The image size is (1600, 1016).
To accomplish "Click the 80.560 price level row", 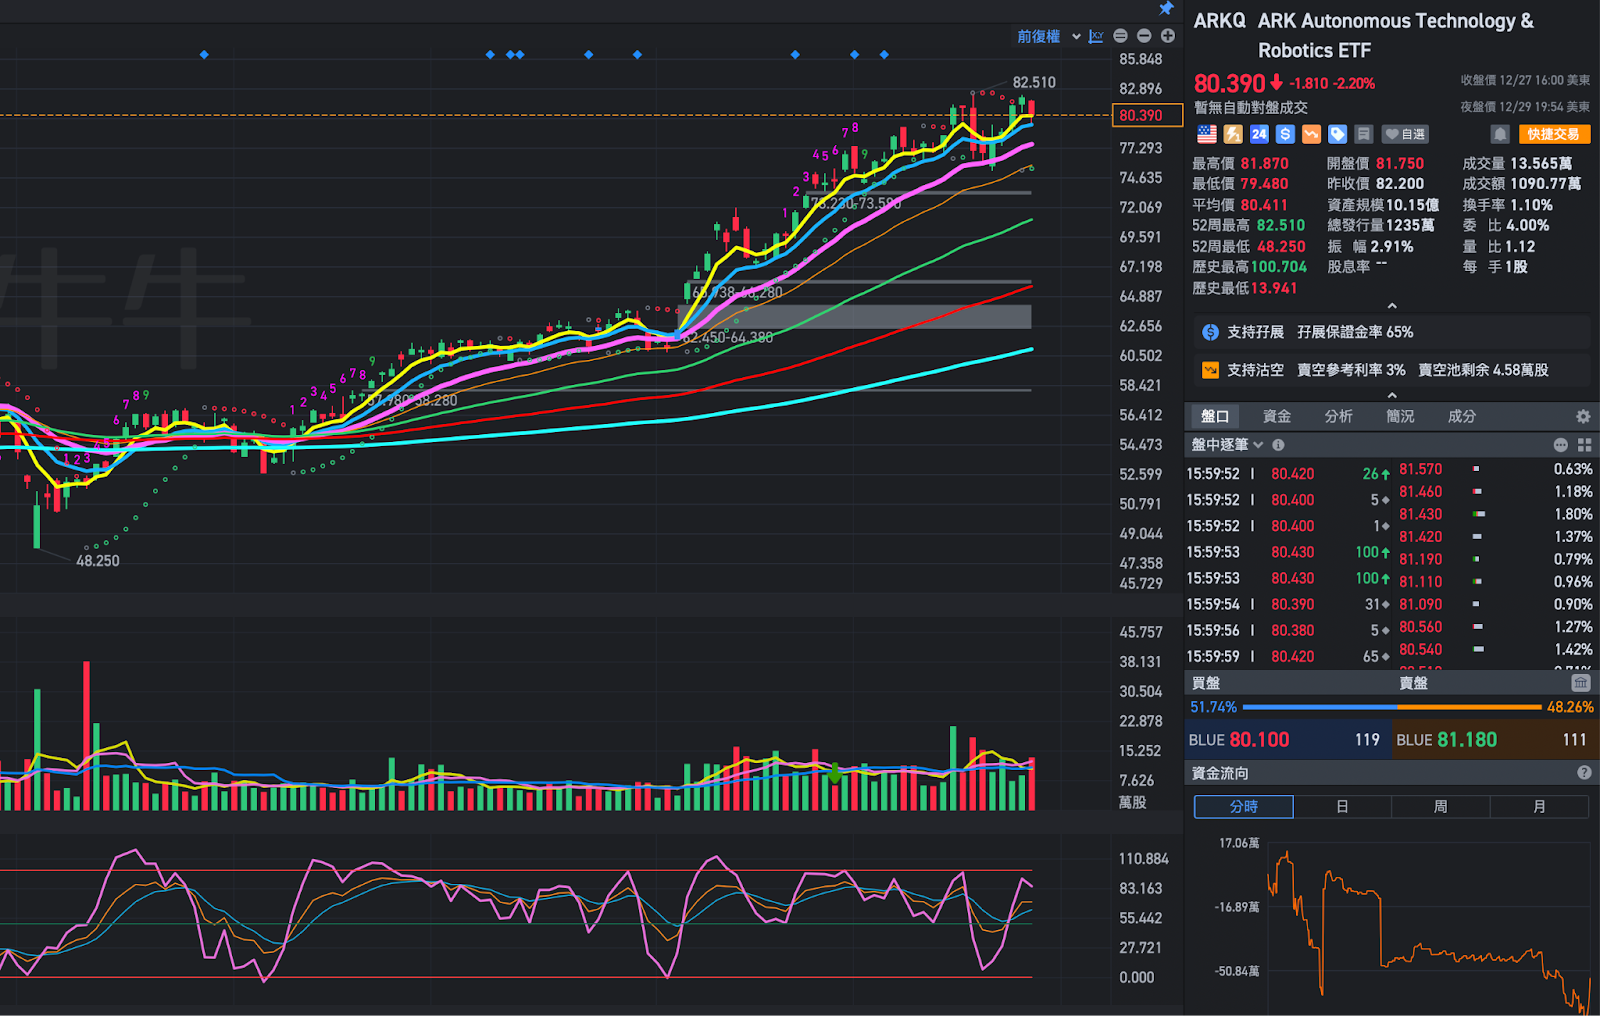I will (1495, 627).
